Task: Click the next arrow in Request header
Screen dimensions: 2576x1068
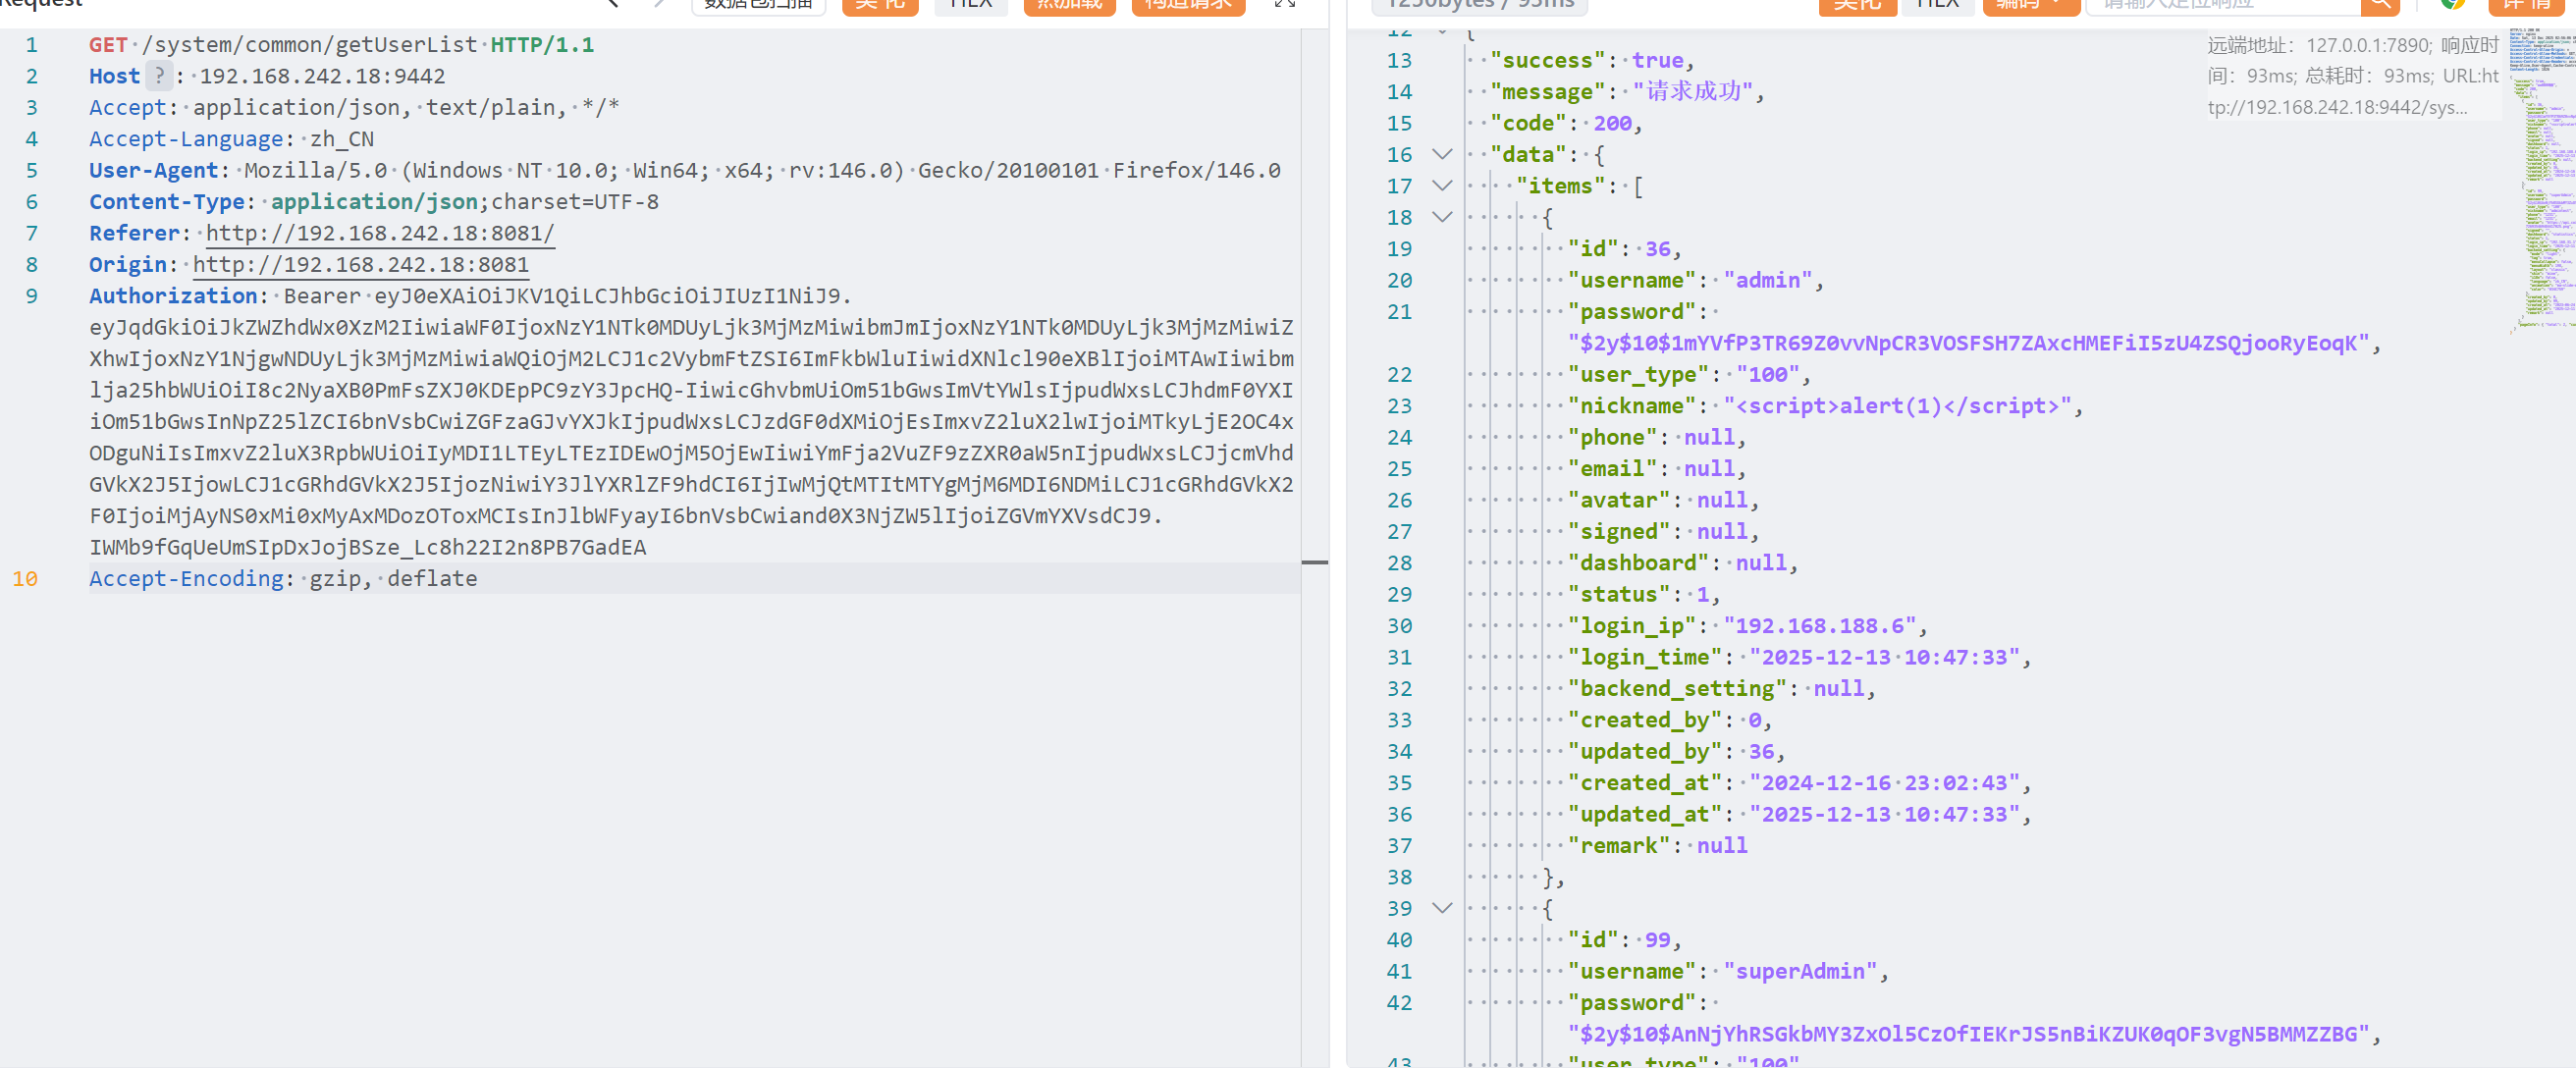Action: pyautogui.click(x=659, y=4)
